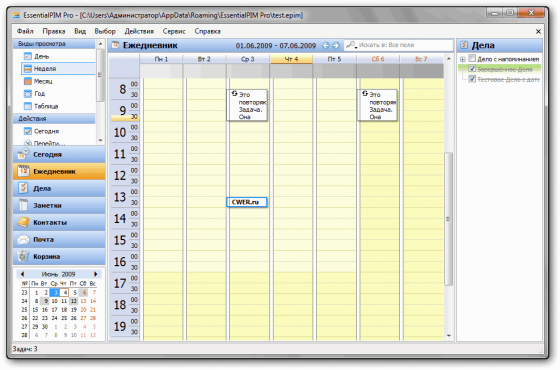This screenshot has width=560, height=370.
Task: Click recurring icon on Saturday task
Action: (x=365, y=94)
